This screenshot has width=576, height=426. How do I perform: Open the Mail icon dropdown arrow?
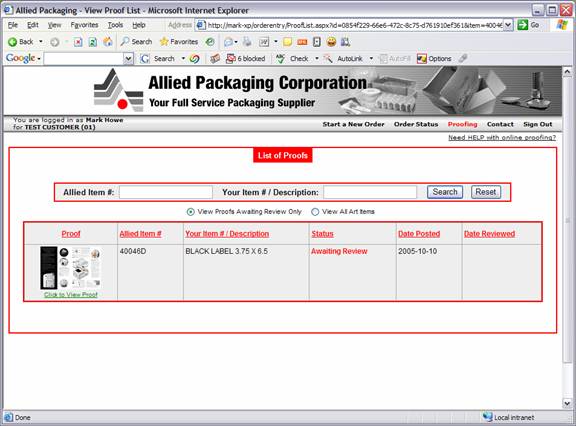pyautogui.click(x=236, y=42)
